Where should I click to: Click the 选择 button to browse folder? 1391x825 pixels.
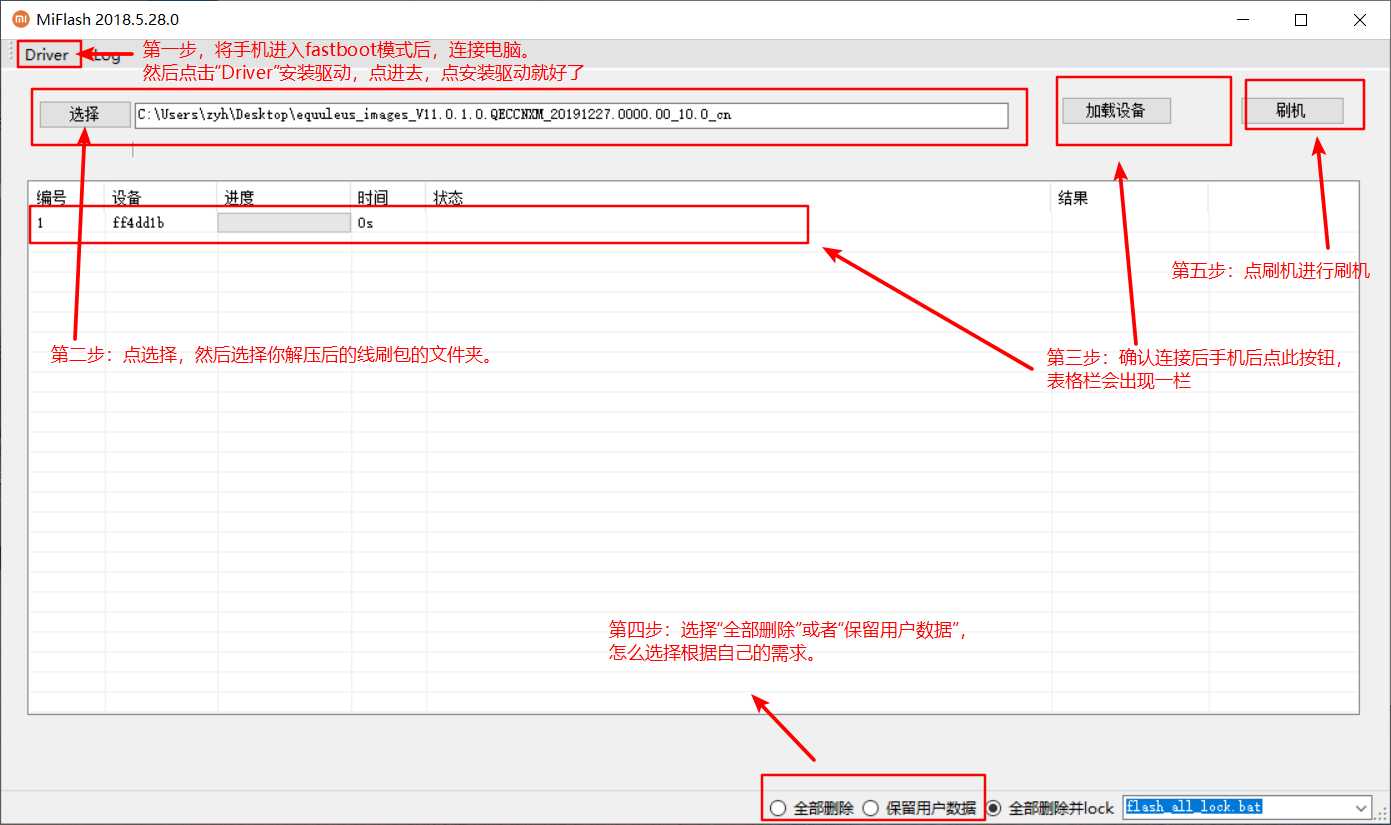click(x=84, y=114)
